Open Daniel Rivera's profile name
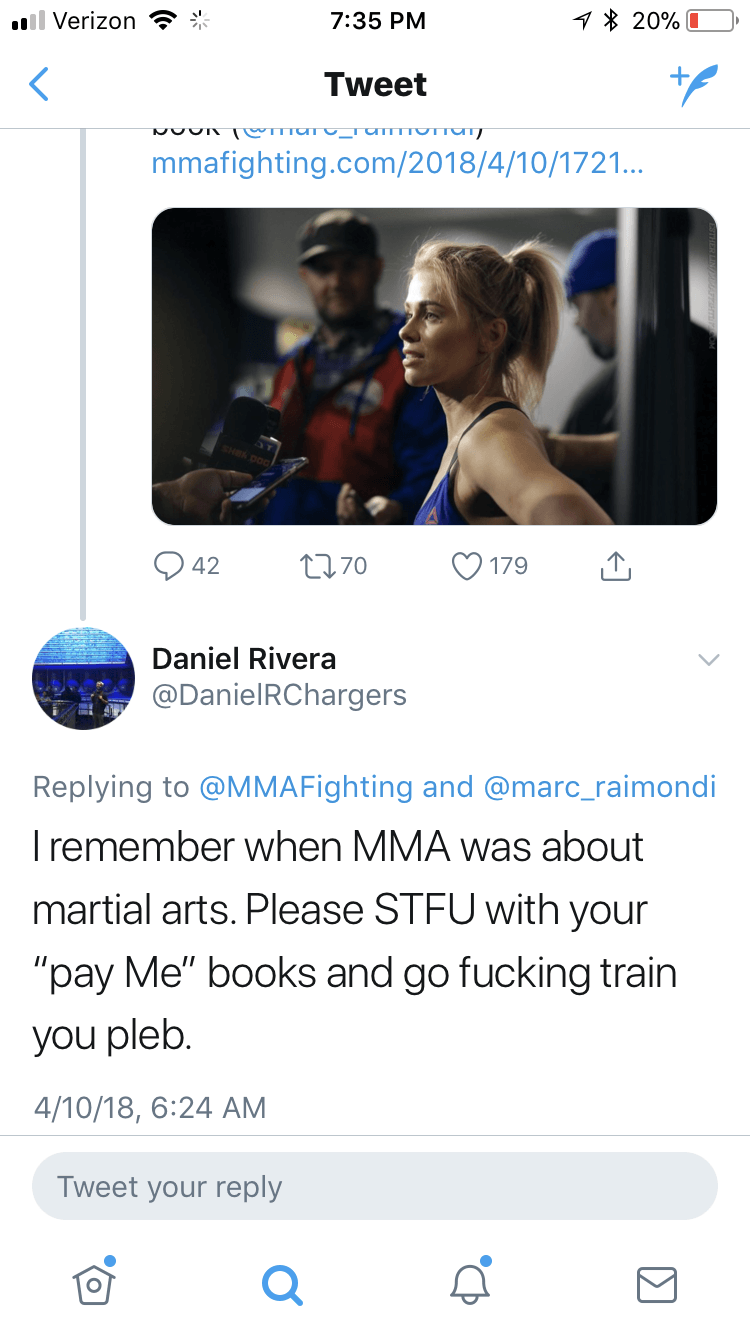The width and height of the screenshot is (750, 1334). pos(244,659)
